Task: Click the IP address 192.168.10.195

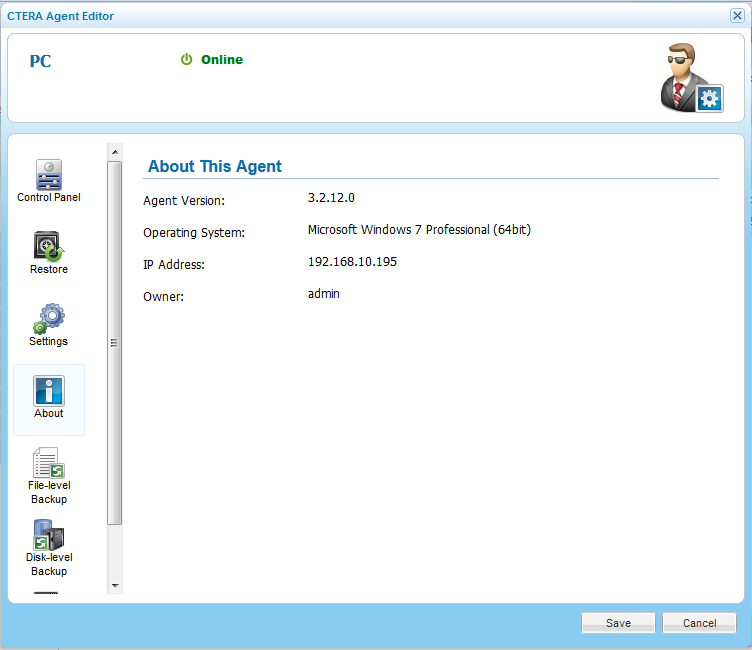Action: click(352, 261)
